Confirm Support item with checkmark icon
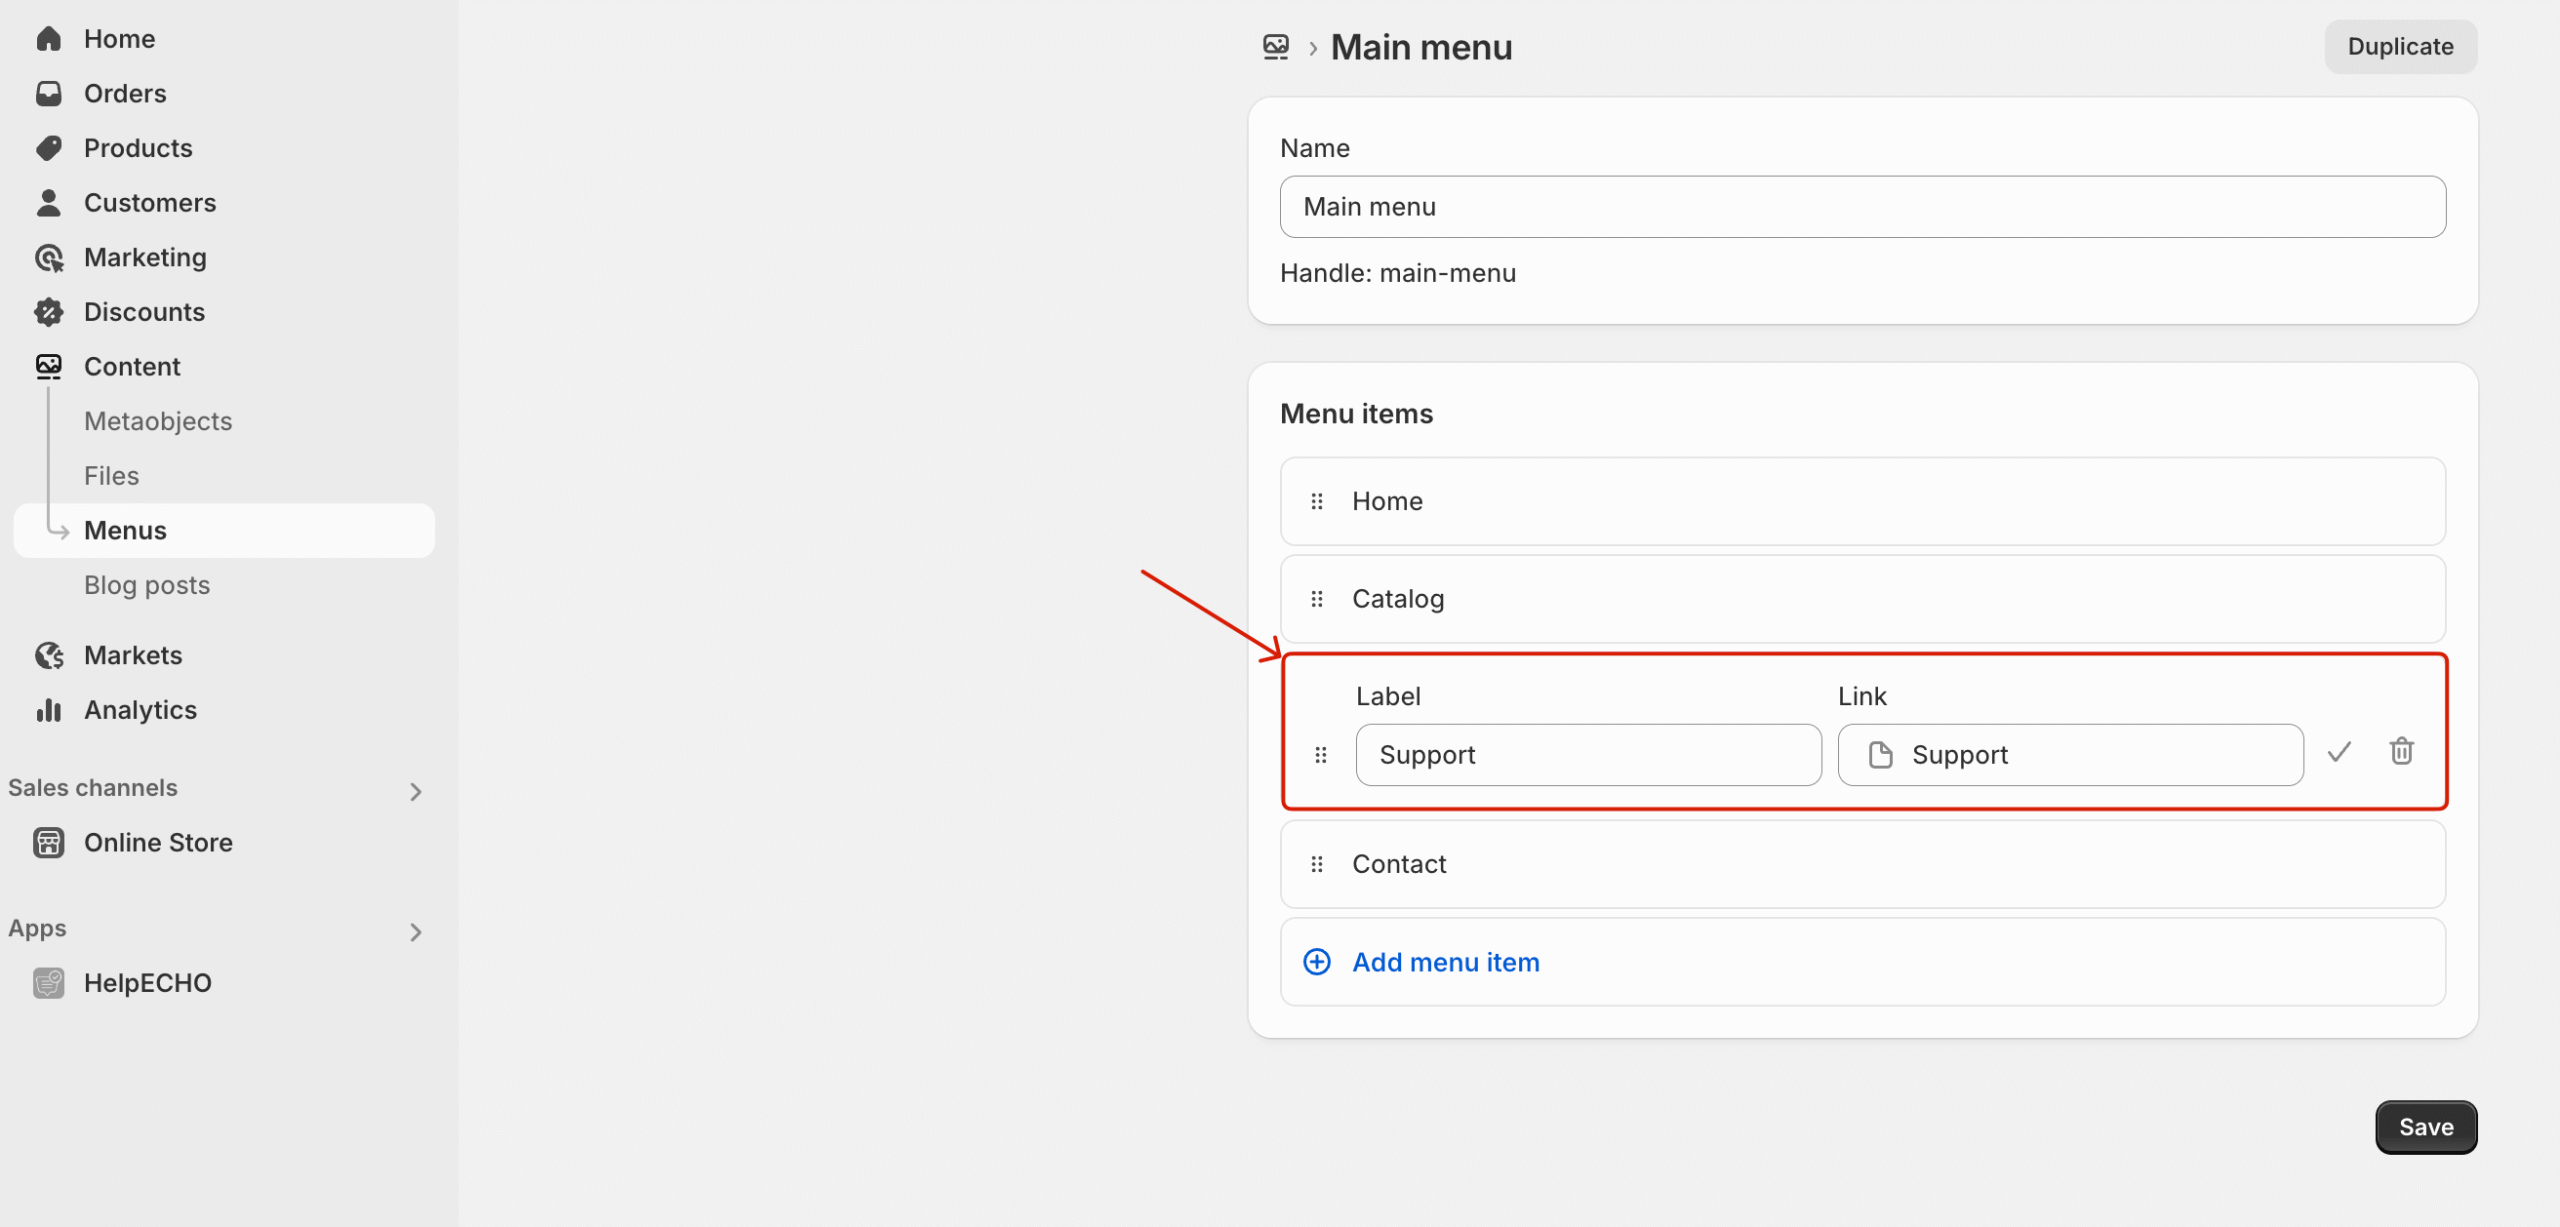Image resolution: width=2560 pixels, height=1227 pixels. [x=2339, y=752]
